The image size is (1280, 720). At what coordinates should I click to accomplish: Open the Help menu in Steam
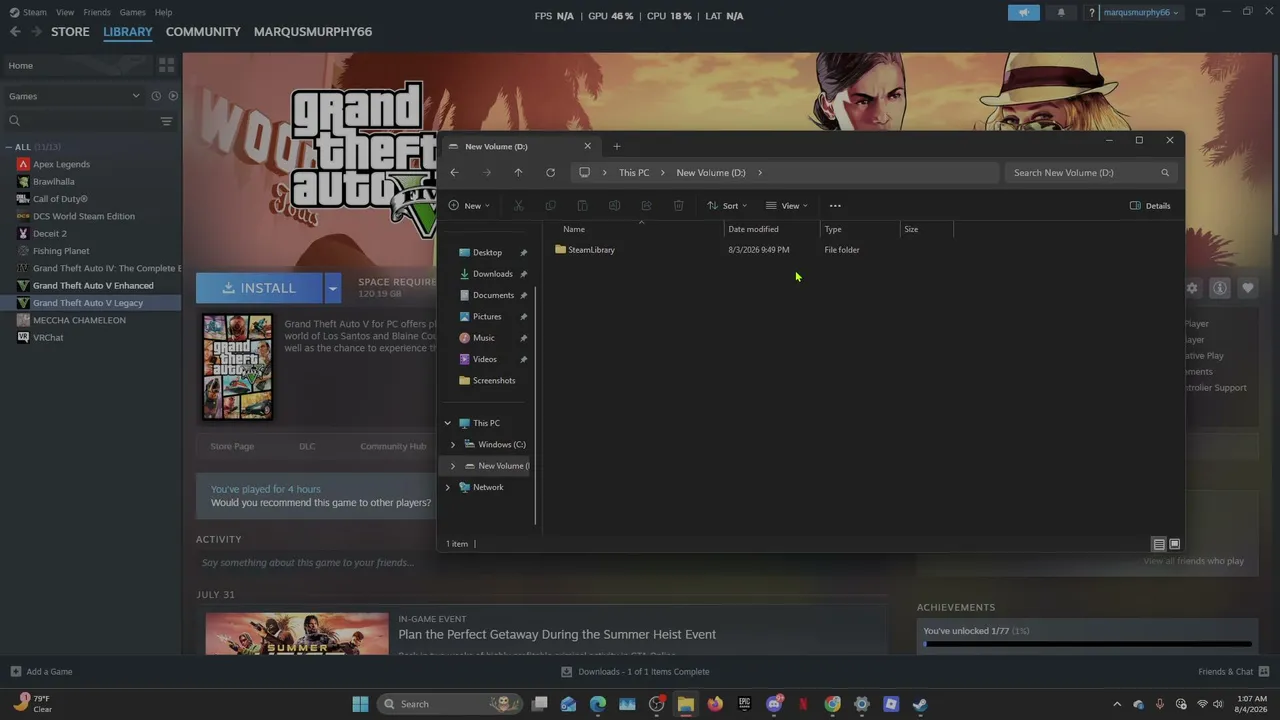pos(163,12)
